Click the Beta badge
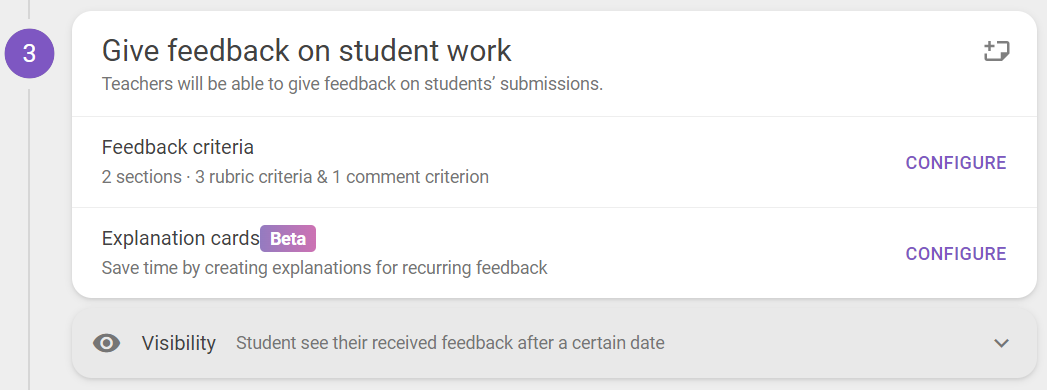The height and width of the screenshot is (390, 1047). tap(288, 238)
